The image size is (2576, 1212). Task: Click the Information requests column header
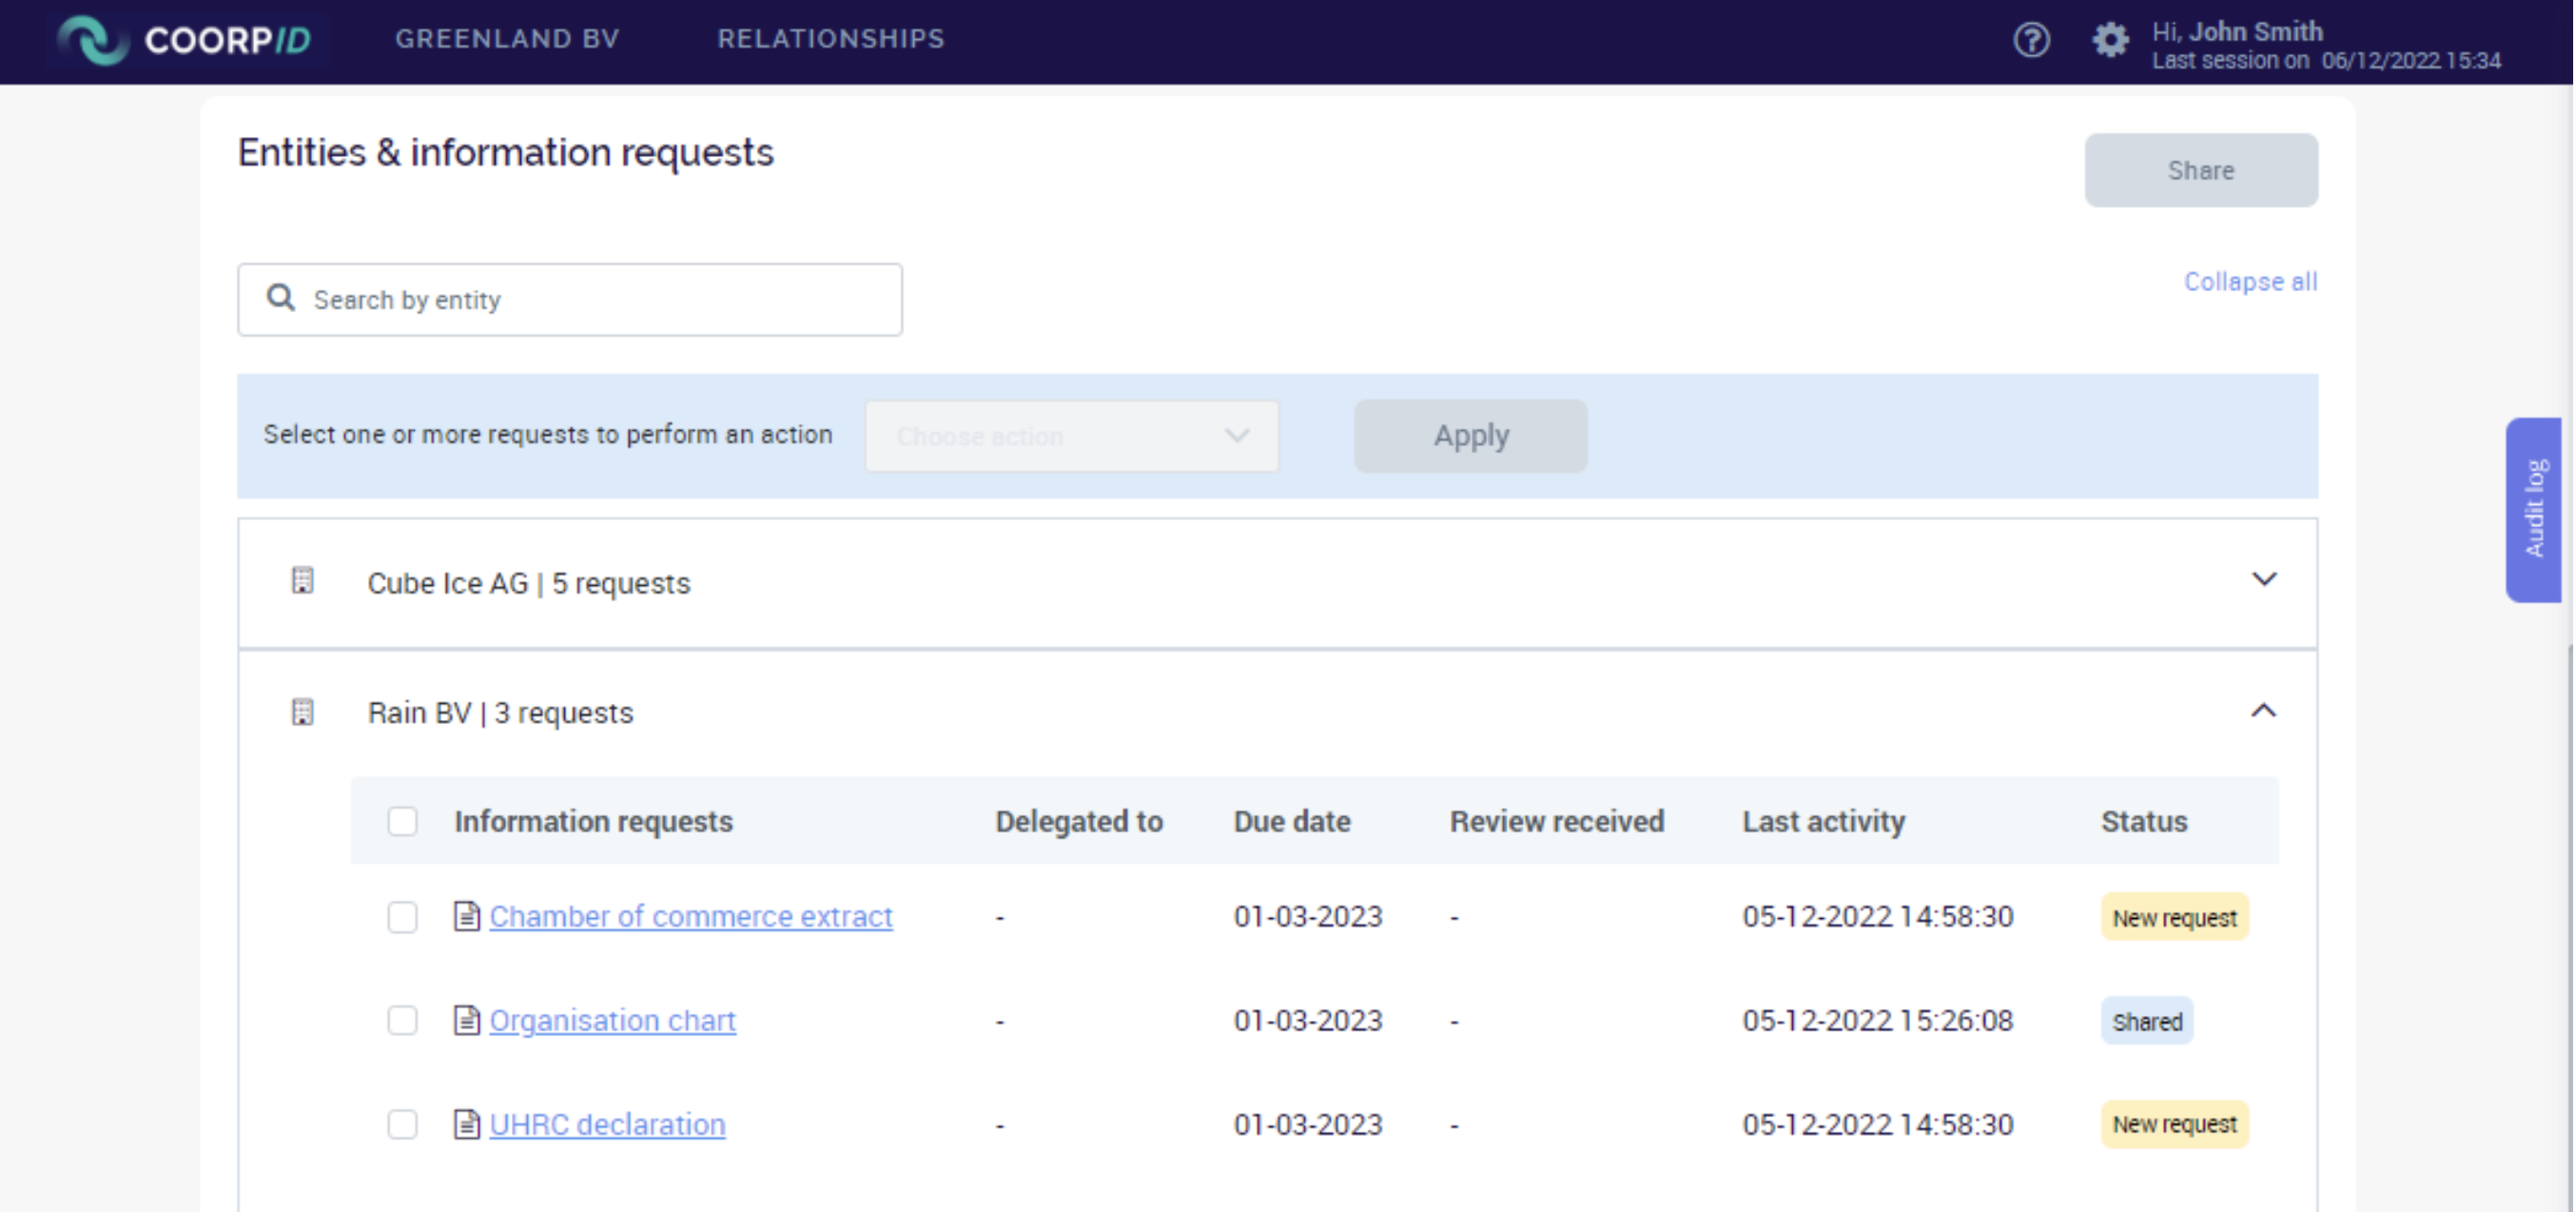point(593,821)
